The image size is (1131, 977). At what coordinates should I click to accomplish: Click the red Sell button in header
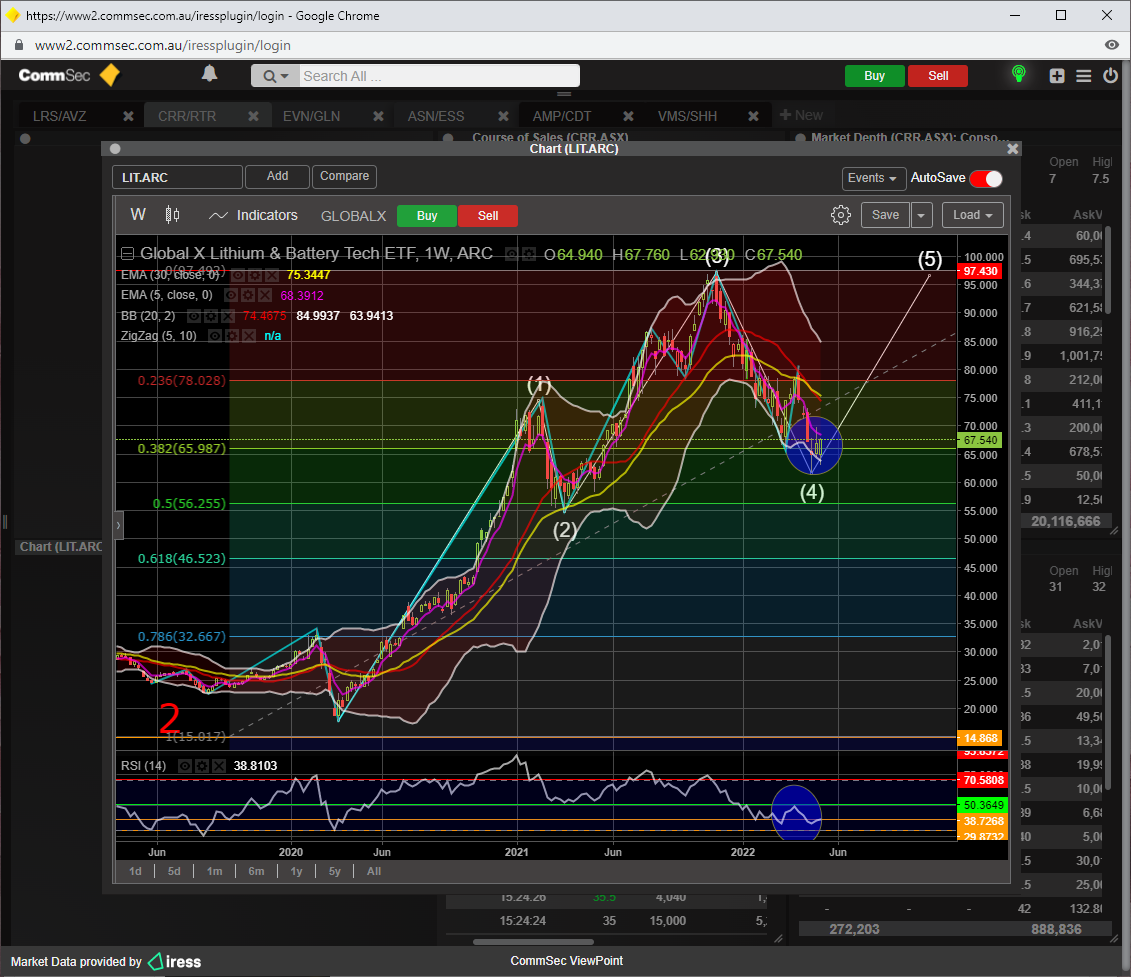pyautogui.click(x=938, y=76)
